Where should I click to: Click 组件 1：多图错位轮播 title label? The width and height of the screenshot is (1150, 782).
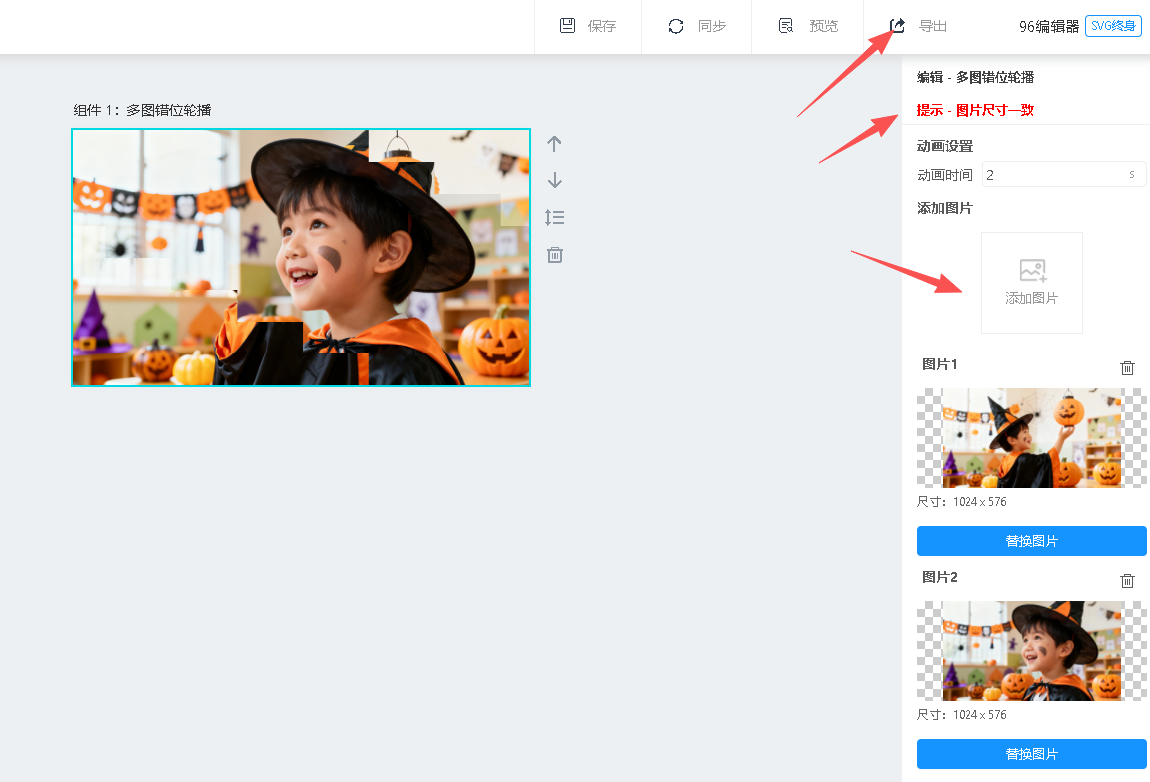tap(142, 110)
